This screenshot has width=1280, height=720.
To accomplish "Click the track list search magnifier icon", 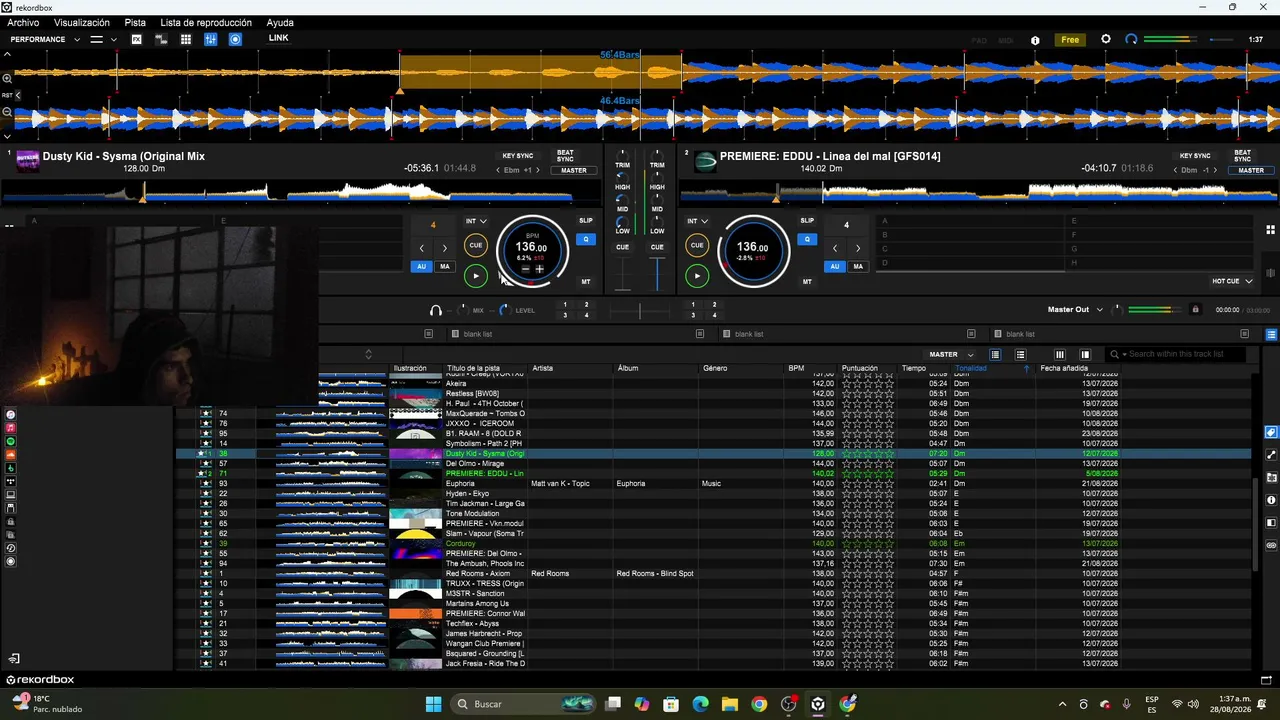I will point(1115,354).
